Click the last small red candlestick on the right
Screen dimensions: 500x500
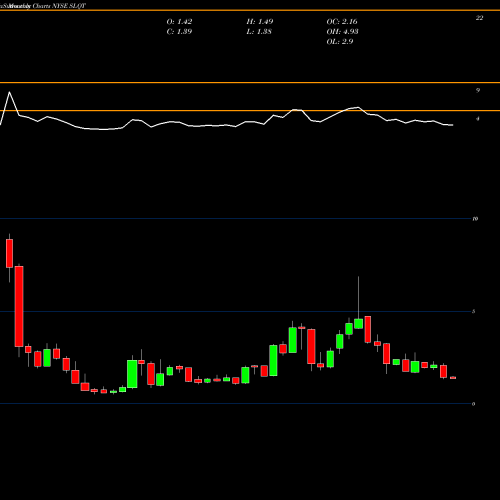click(x=453, y=378)
